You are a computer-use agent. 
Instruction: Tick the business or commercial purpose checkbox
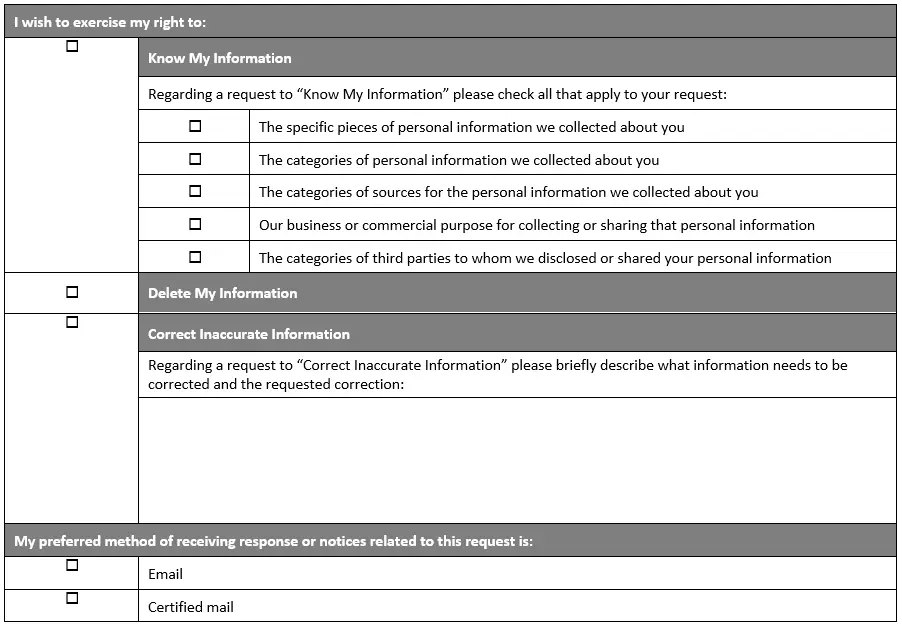195,224
